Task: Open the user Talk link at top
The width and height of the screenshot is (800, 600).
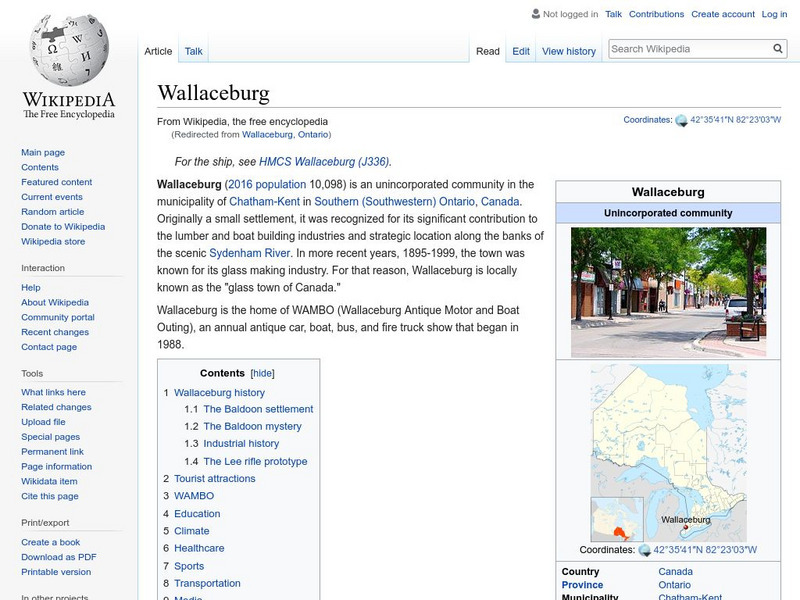Action: [x=613, y=14]
